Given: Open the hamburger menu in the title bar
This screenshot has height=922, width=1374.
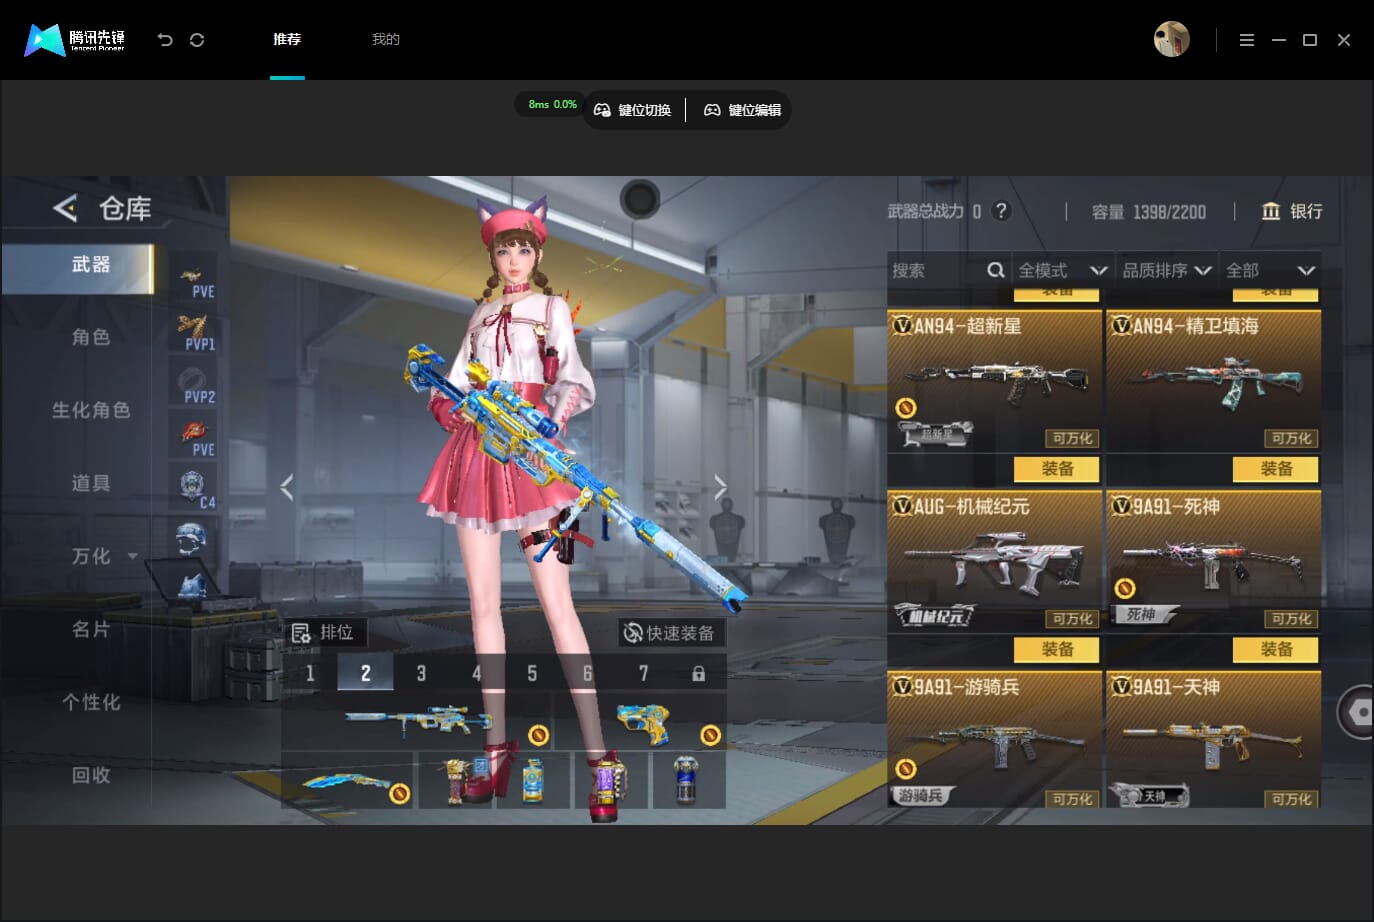Looking at the screenshot, I should [1246, 40].
